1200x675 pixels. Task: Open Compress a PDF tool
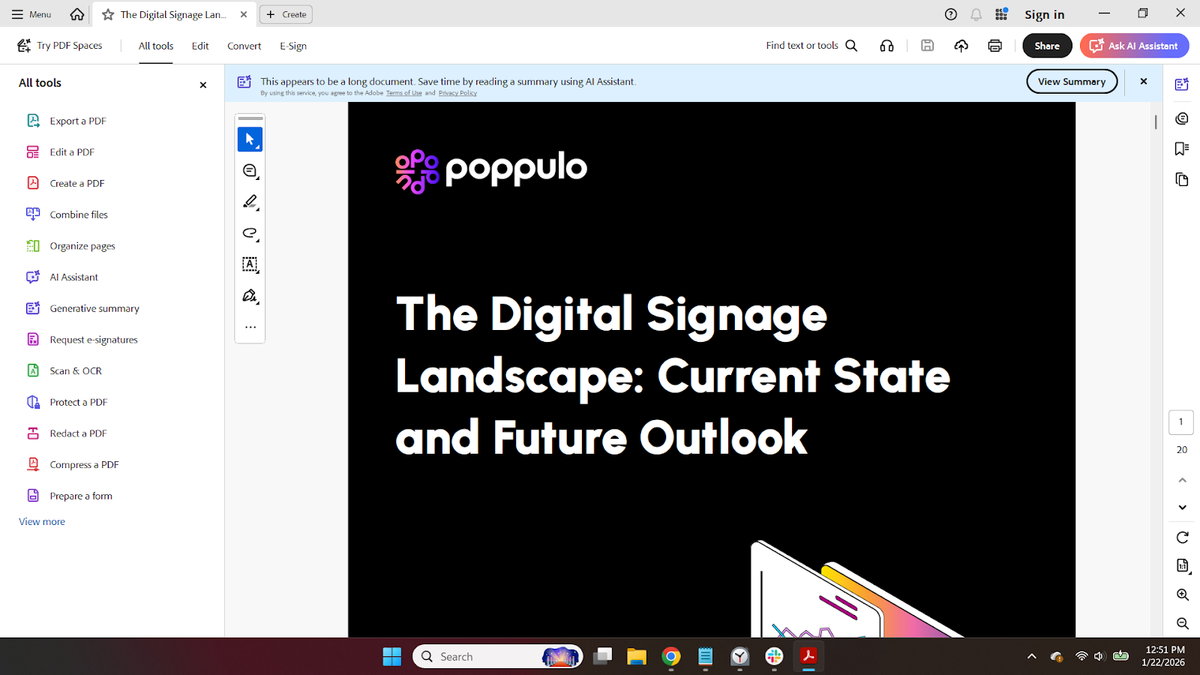[72, 465]
